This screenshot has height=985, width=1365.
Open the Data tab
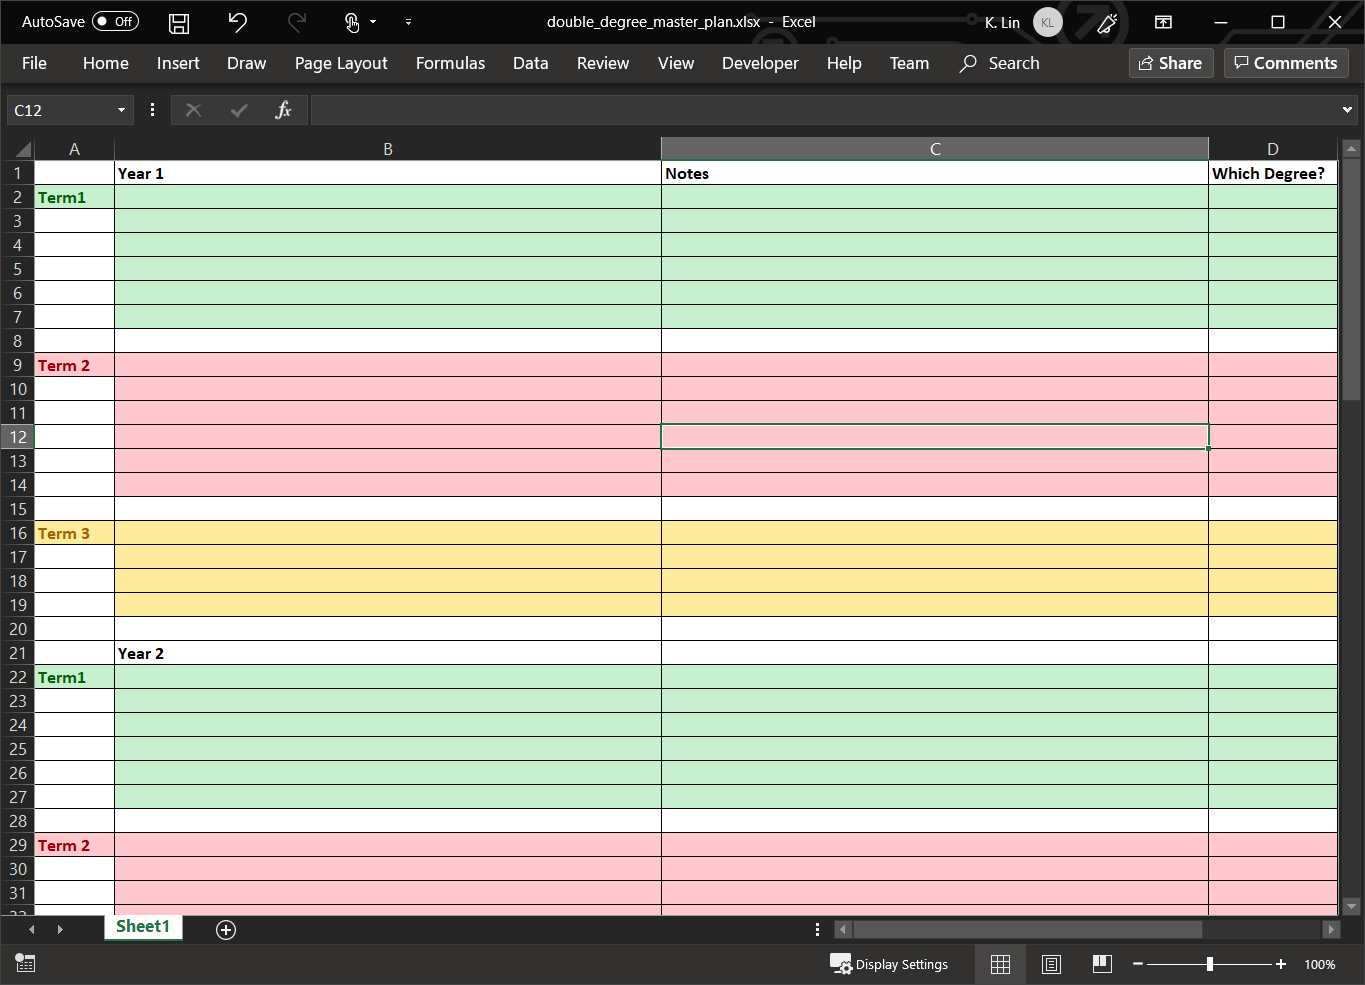pos(530,63)
